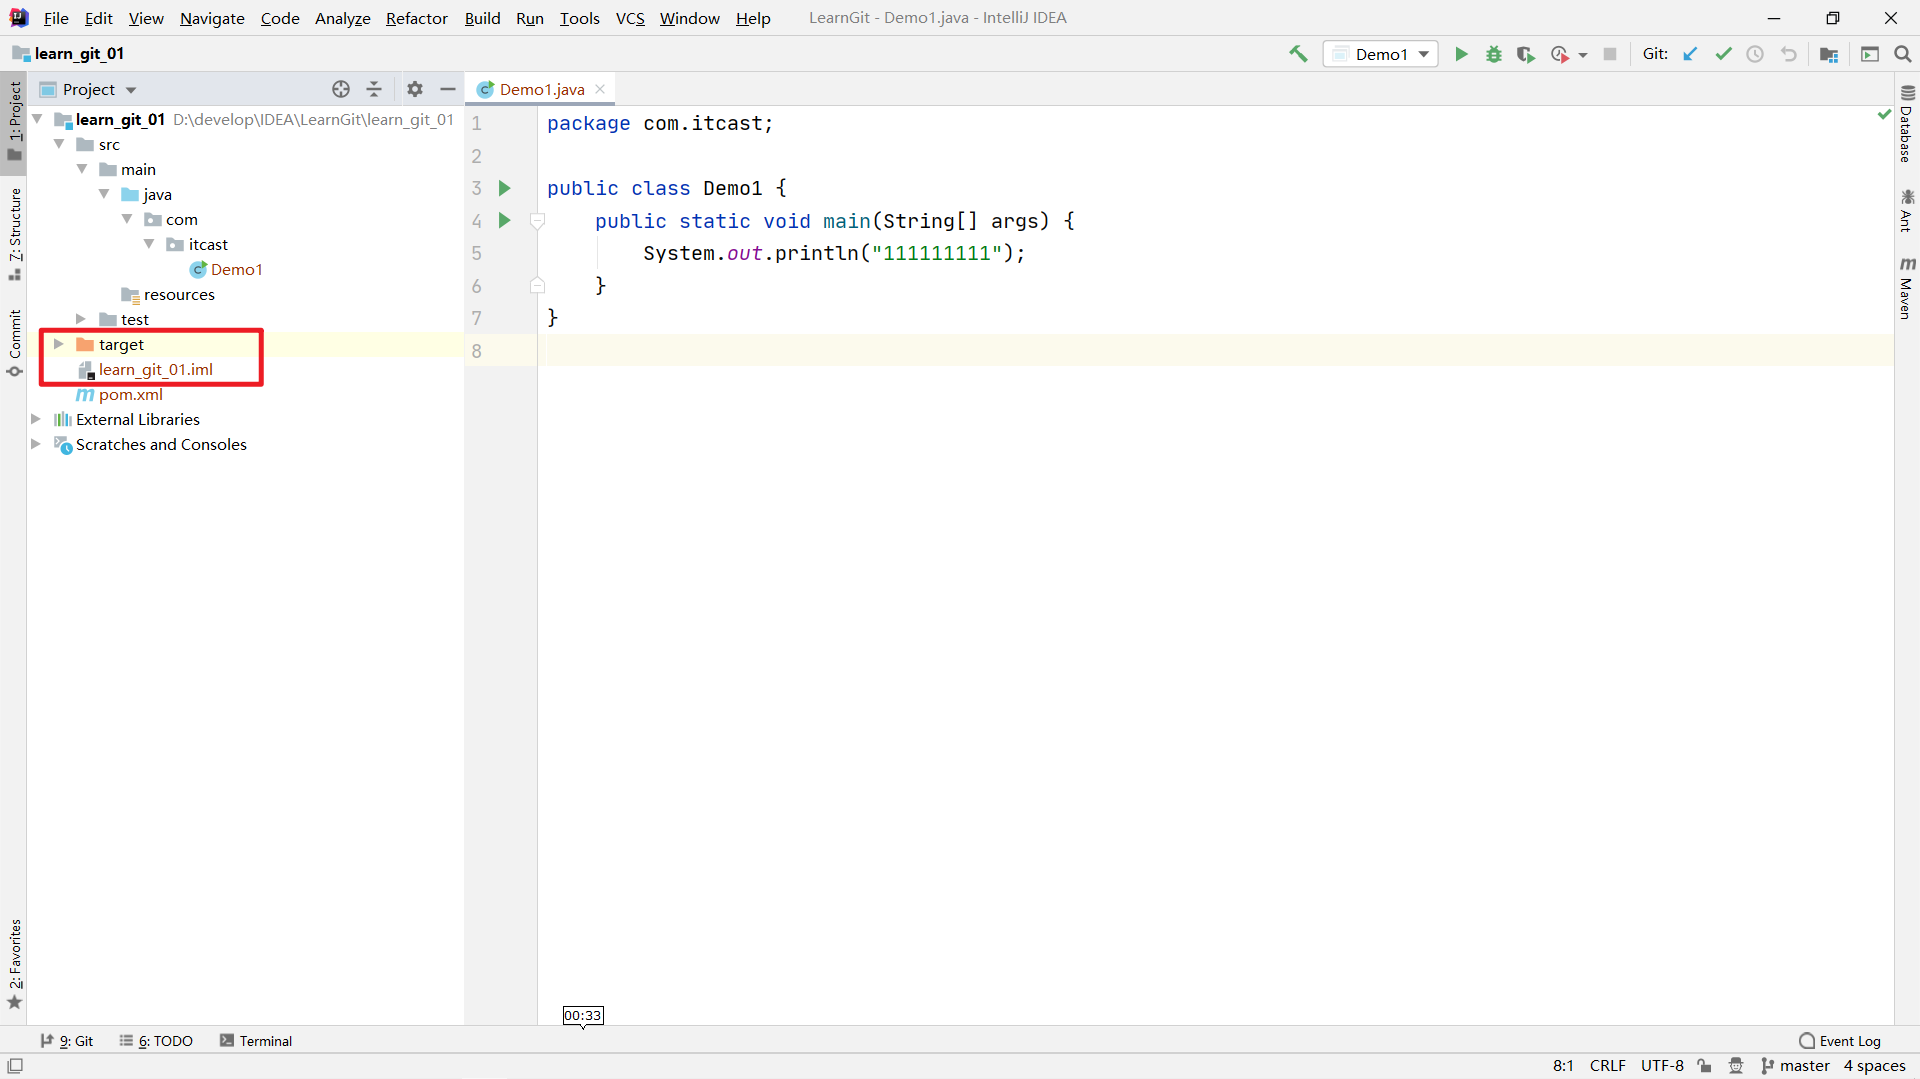The width and height of the screenshot is (1920, 1079).
Task: Collapse the java folder
Action: 104,194
